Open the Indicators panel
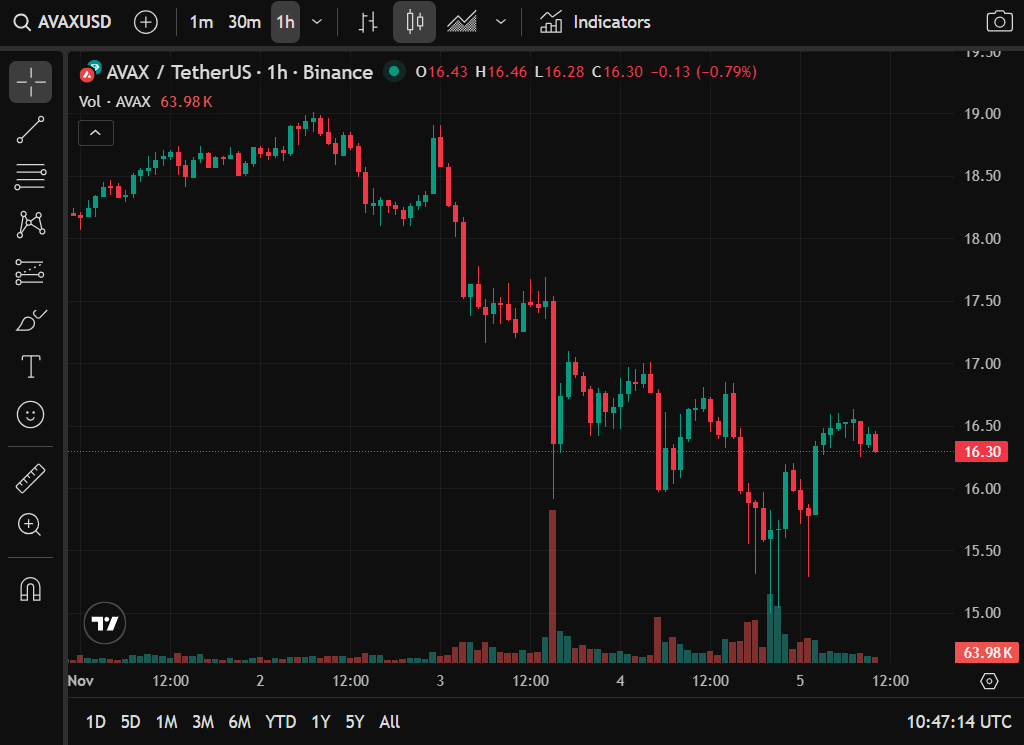This screenshot has height=745, width=1024. point(595,22)
